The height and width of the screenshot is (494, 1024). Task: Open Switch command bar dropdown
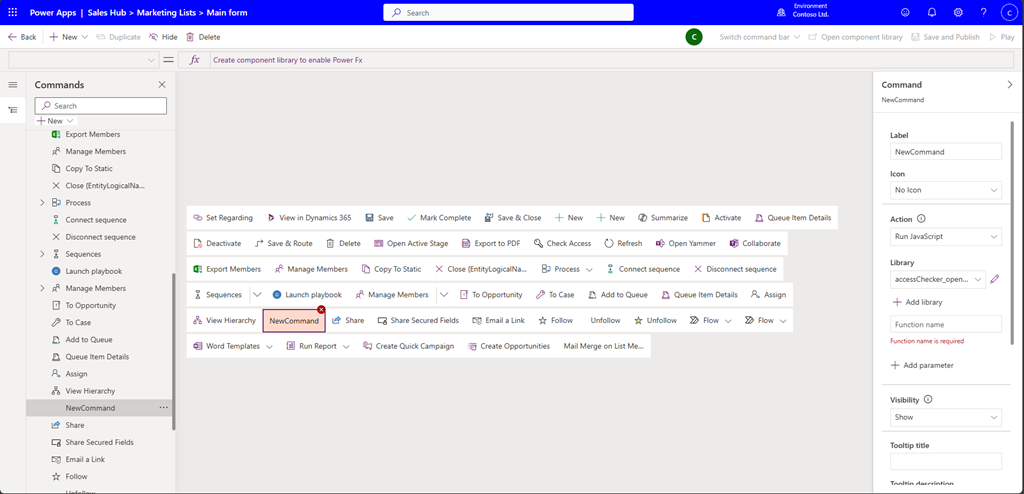point(760,37)
